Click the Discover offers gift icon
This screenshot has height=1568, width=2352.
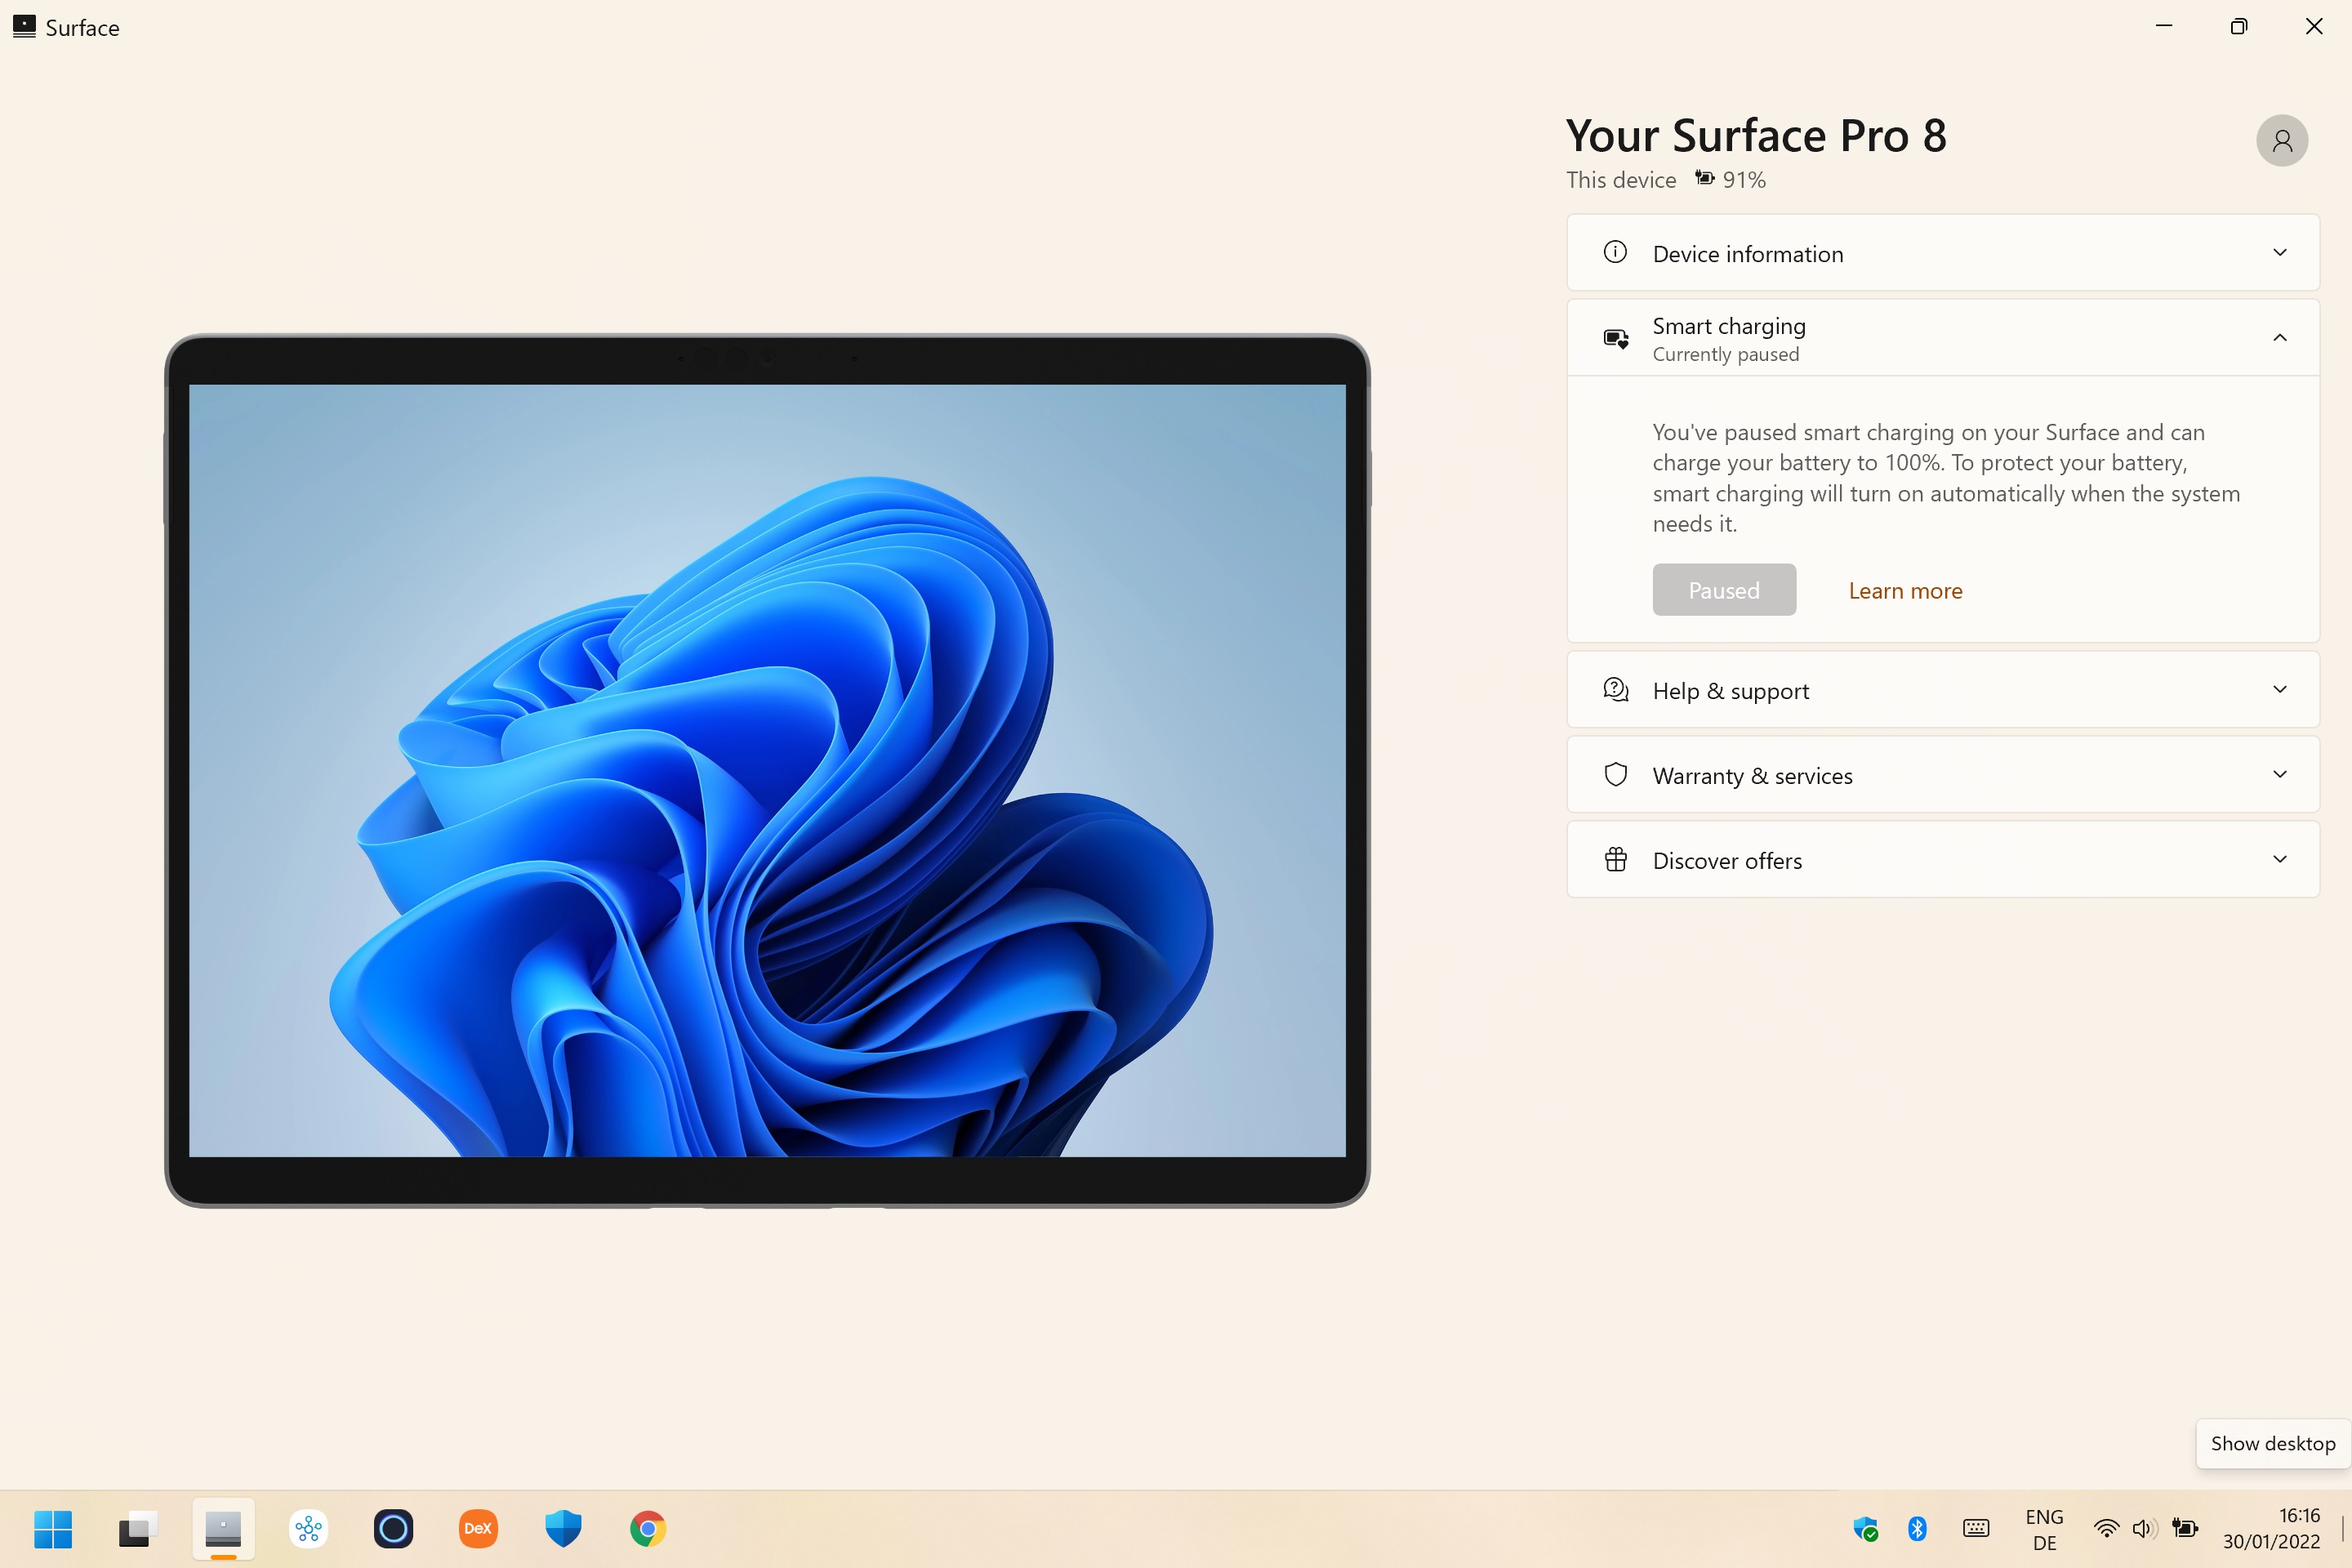(1615, 860)
